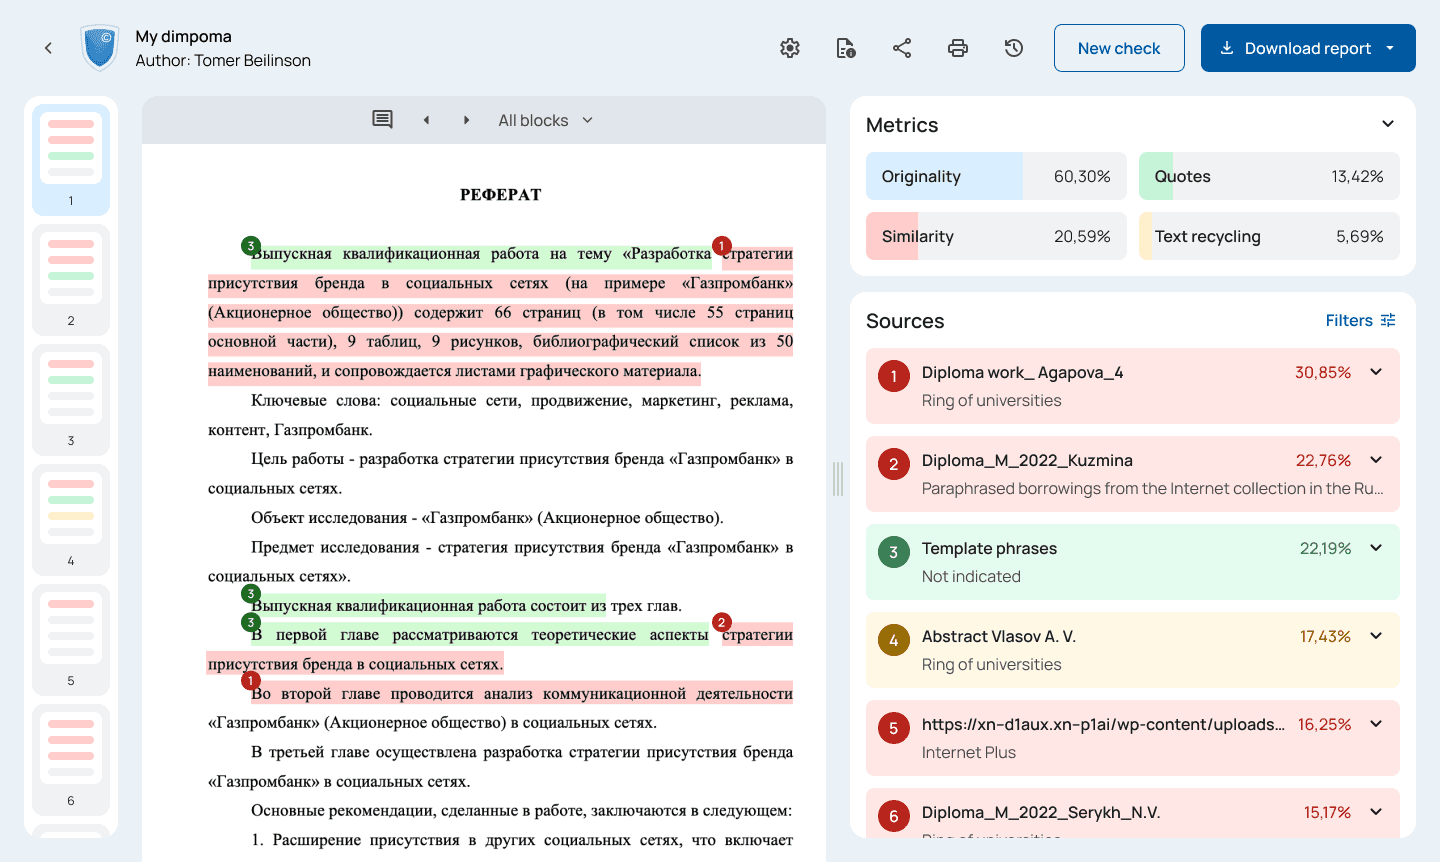
Task: Open check history clock icon
Action: coord(1014,48)
